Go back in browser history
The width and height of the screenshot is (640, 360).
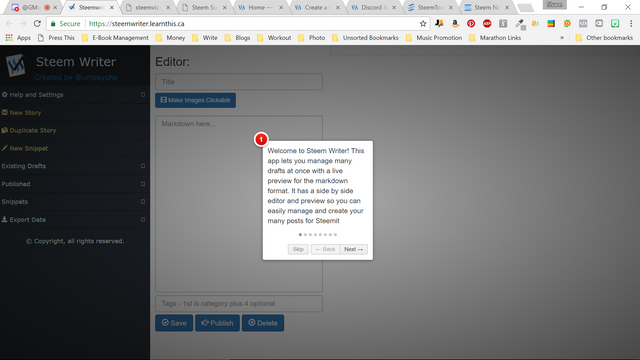click(9, 24)
